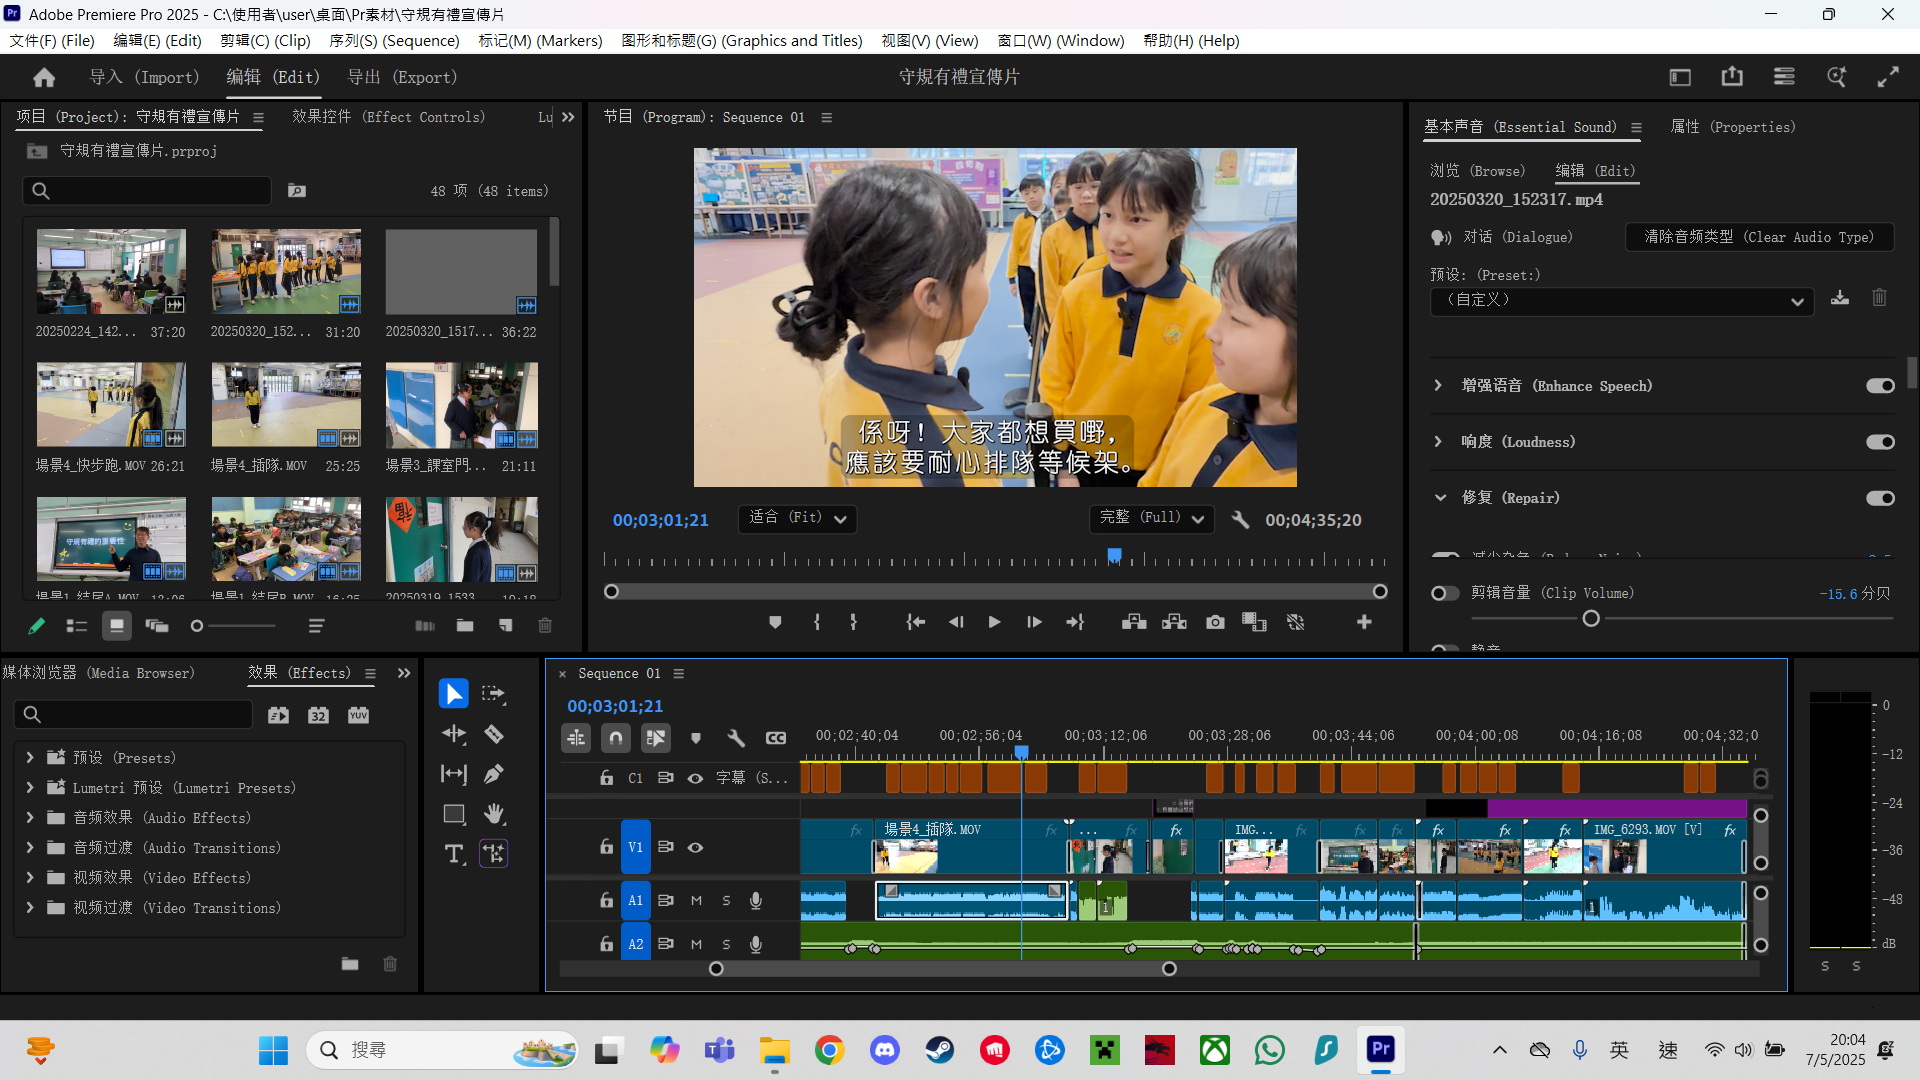
Task: Select the Selection tool arrow
Action: pos(453,694)
